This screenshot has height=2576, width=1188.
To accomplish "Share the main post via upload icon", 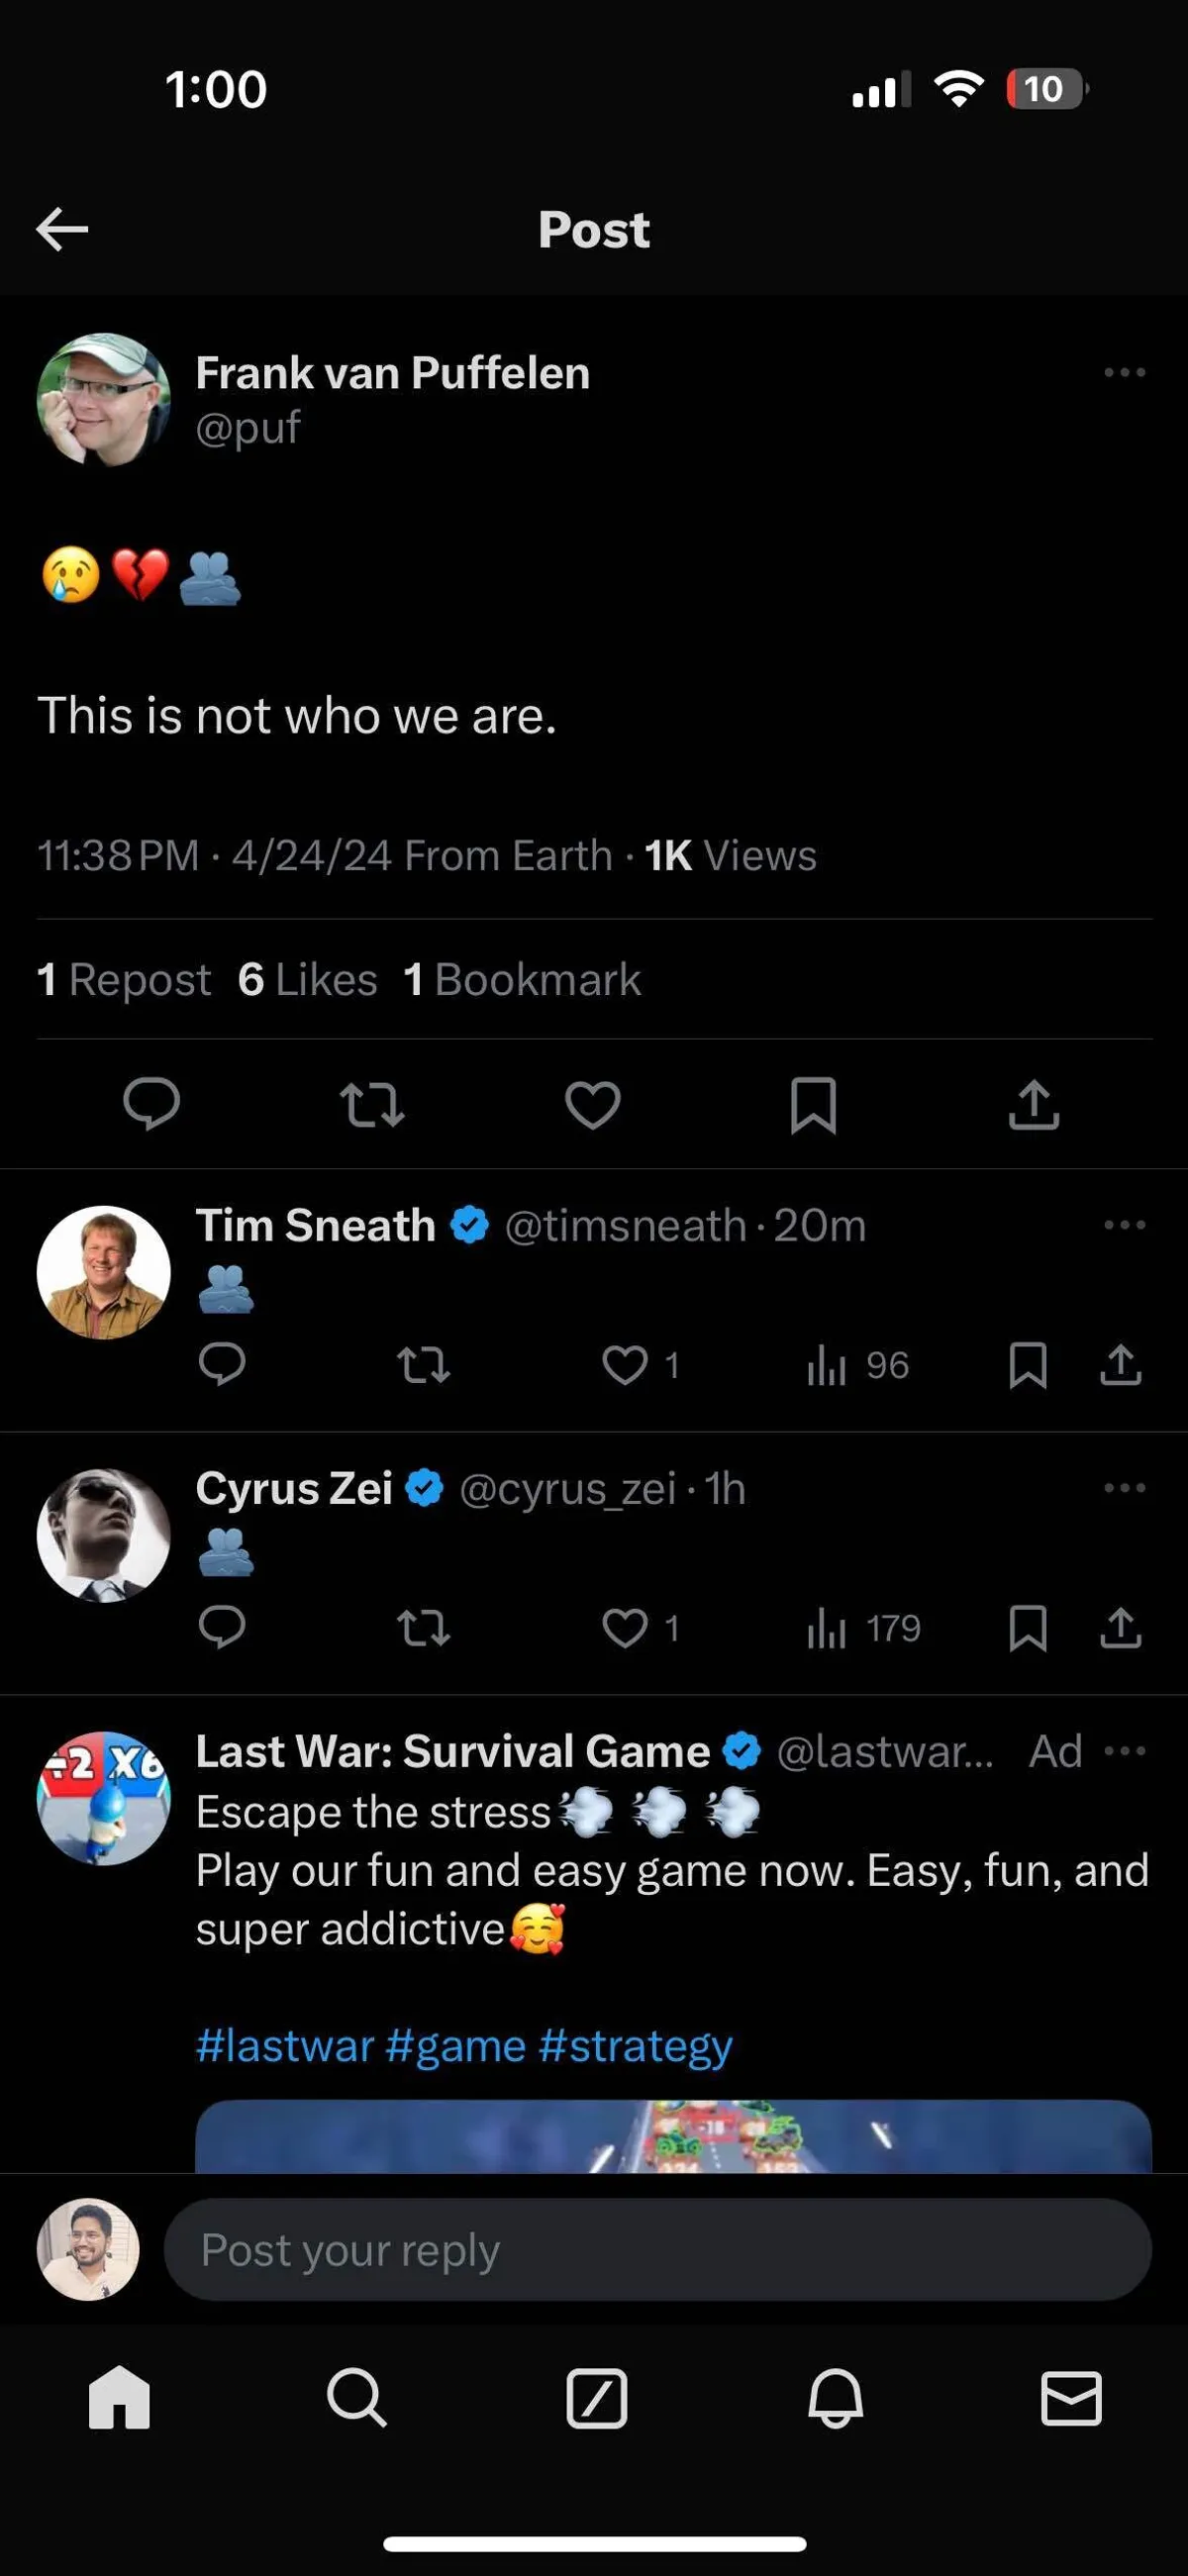I will coord(1033,1104).
